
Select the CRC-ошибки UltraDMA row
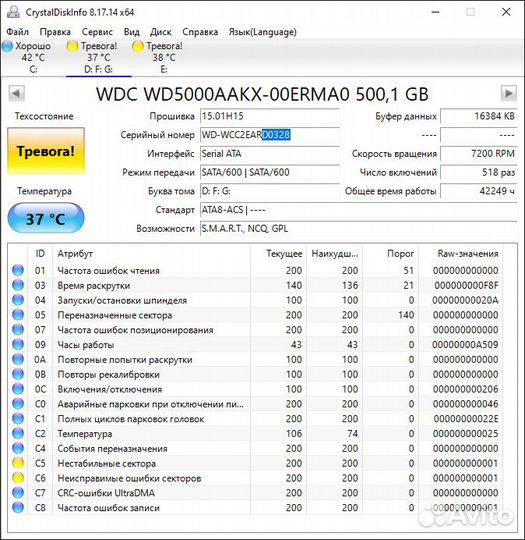256,493
